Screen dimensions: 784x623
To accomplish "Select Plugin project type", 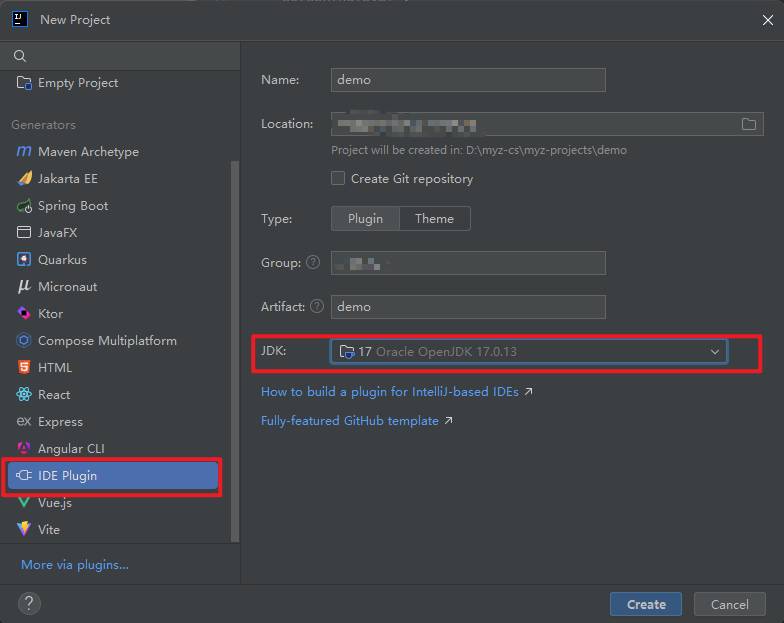I will tap(366, 218).
